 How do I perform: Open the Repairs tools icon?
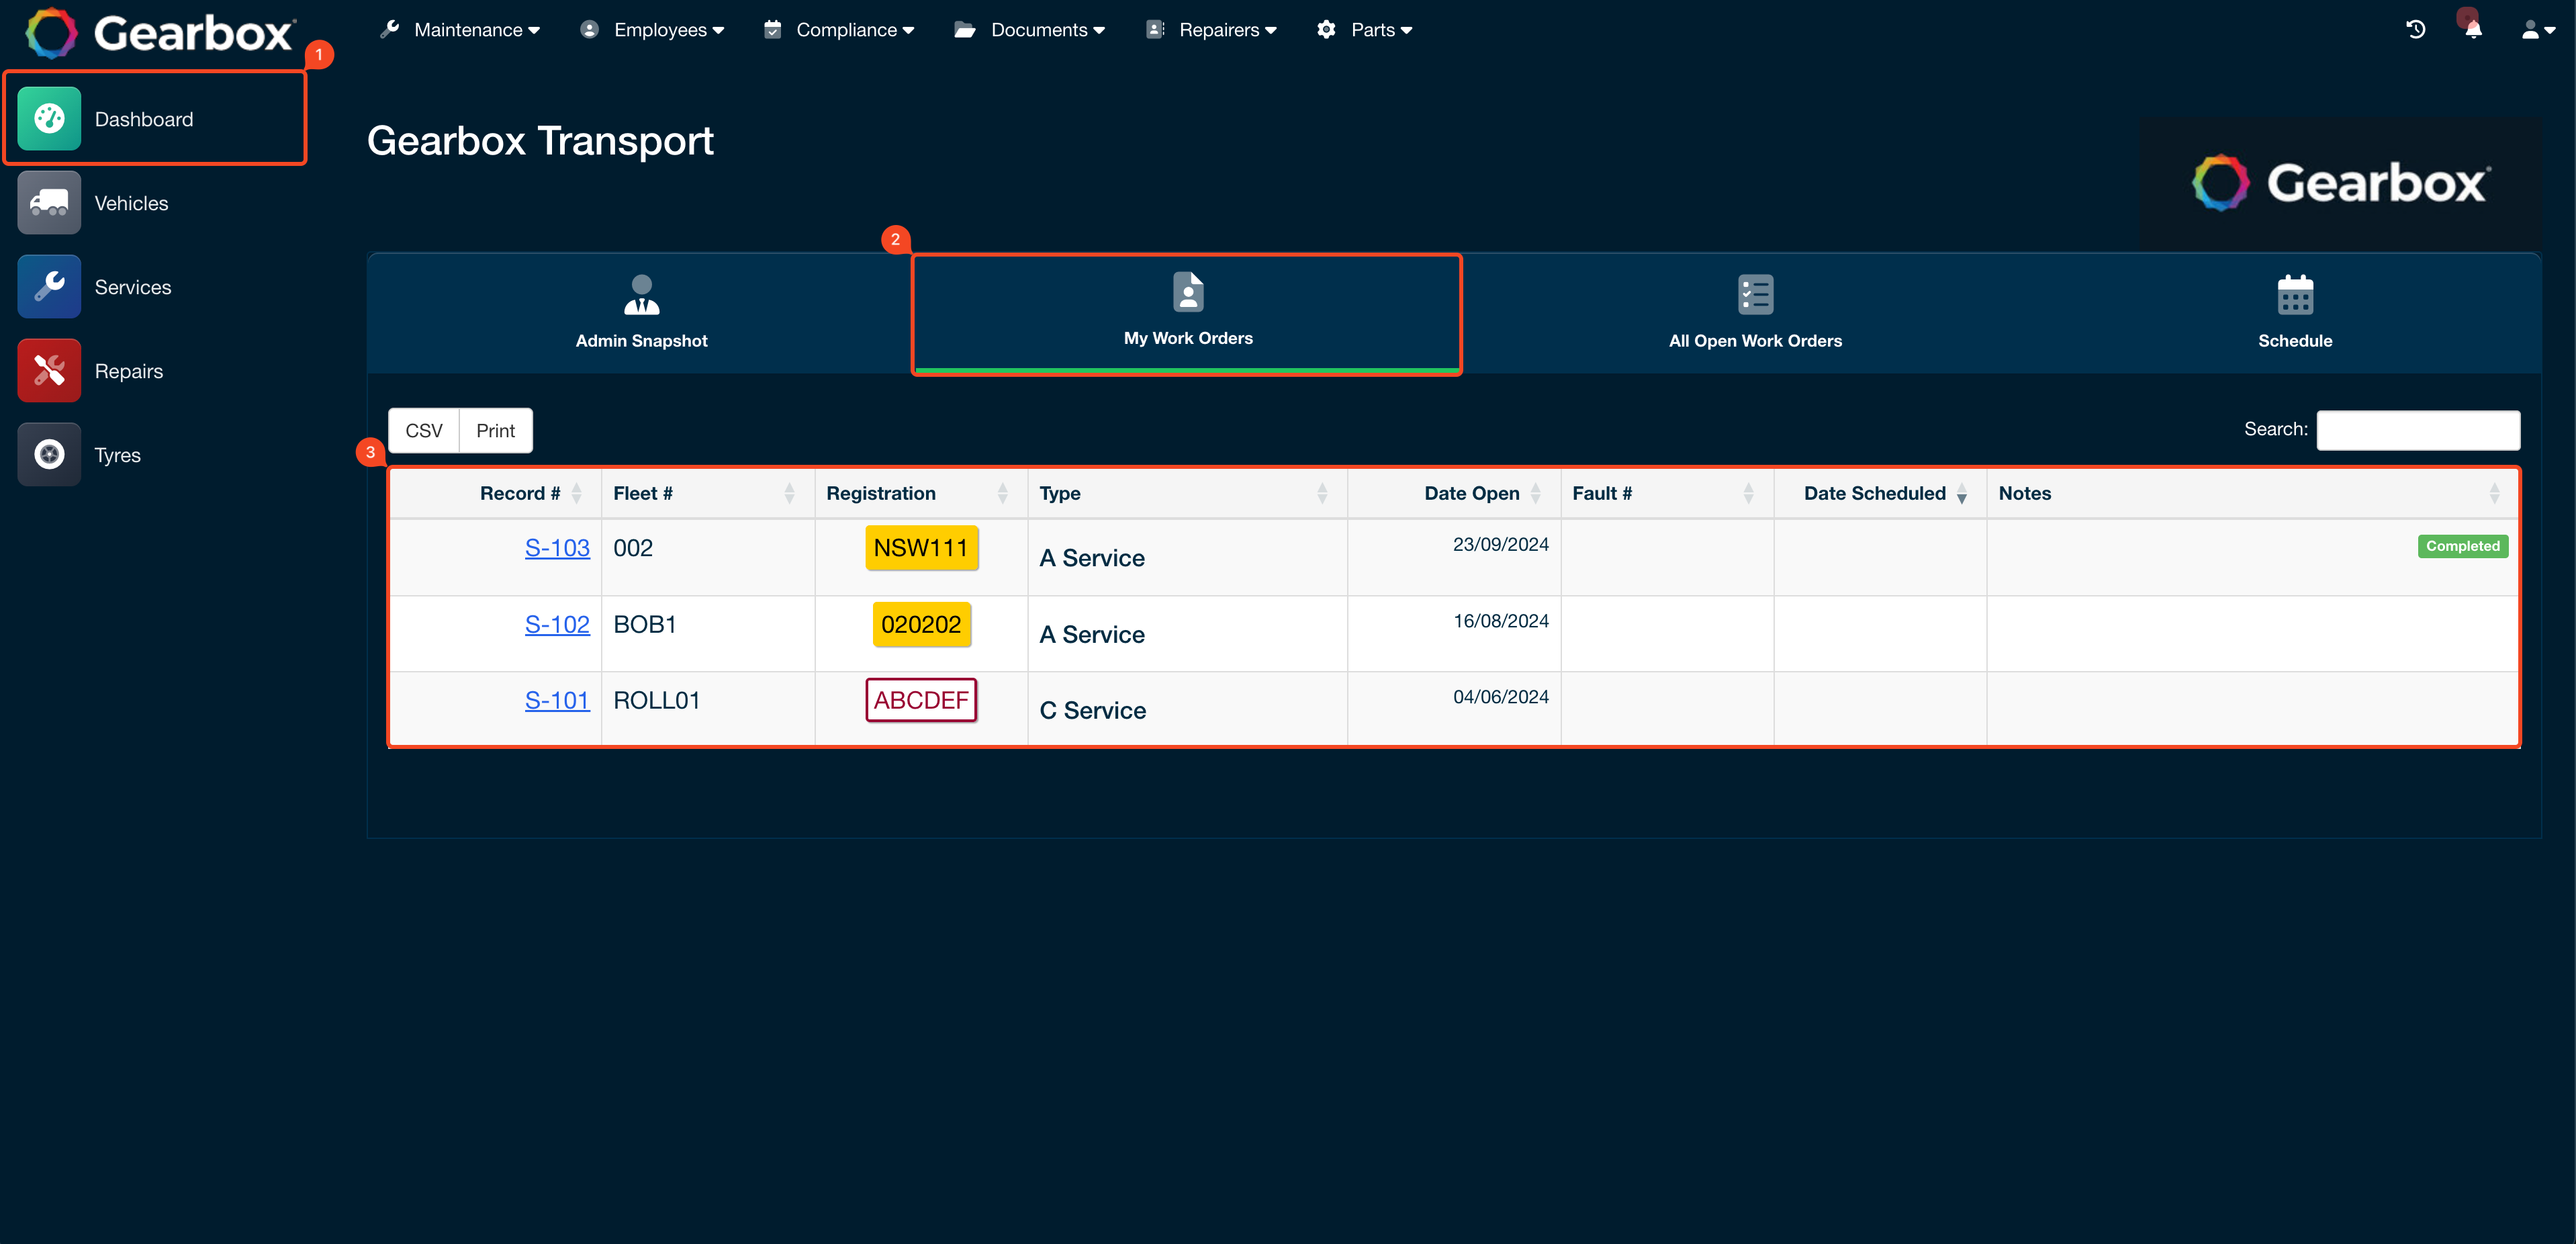point(49,371)
